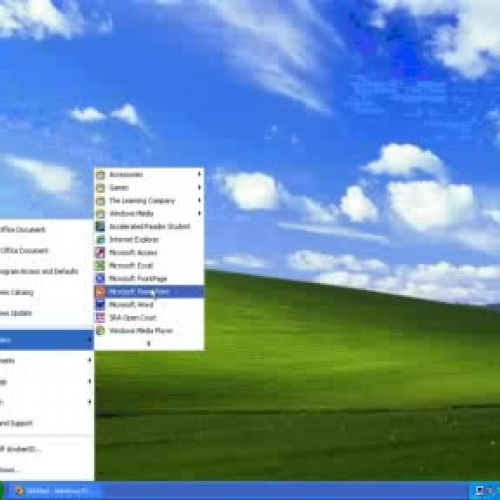The image size is (500, 500).
Task: Start Windows Media Player
Action: pyautogui.click(x=149, y=330)
